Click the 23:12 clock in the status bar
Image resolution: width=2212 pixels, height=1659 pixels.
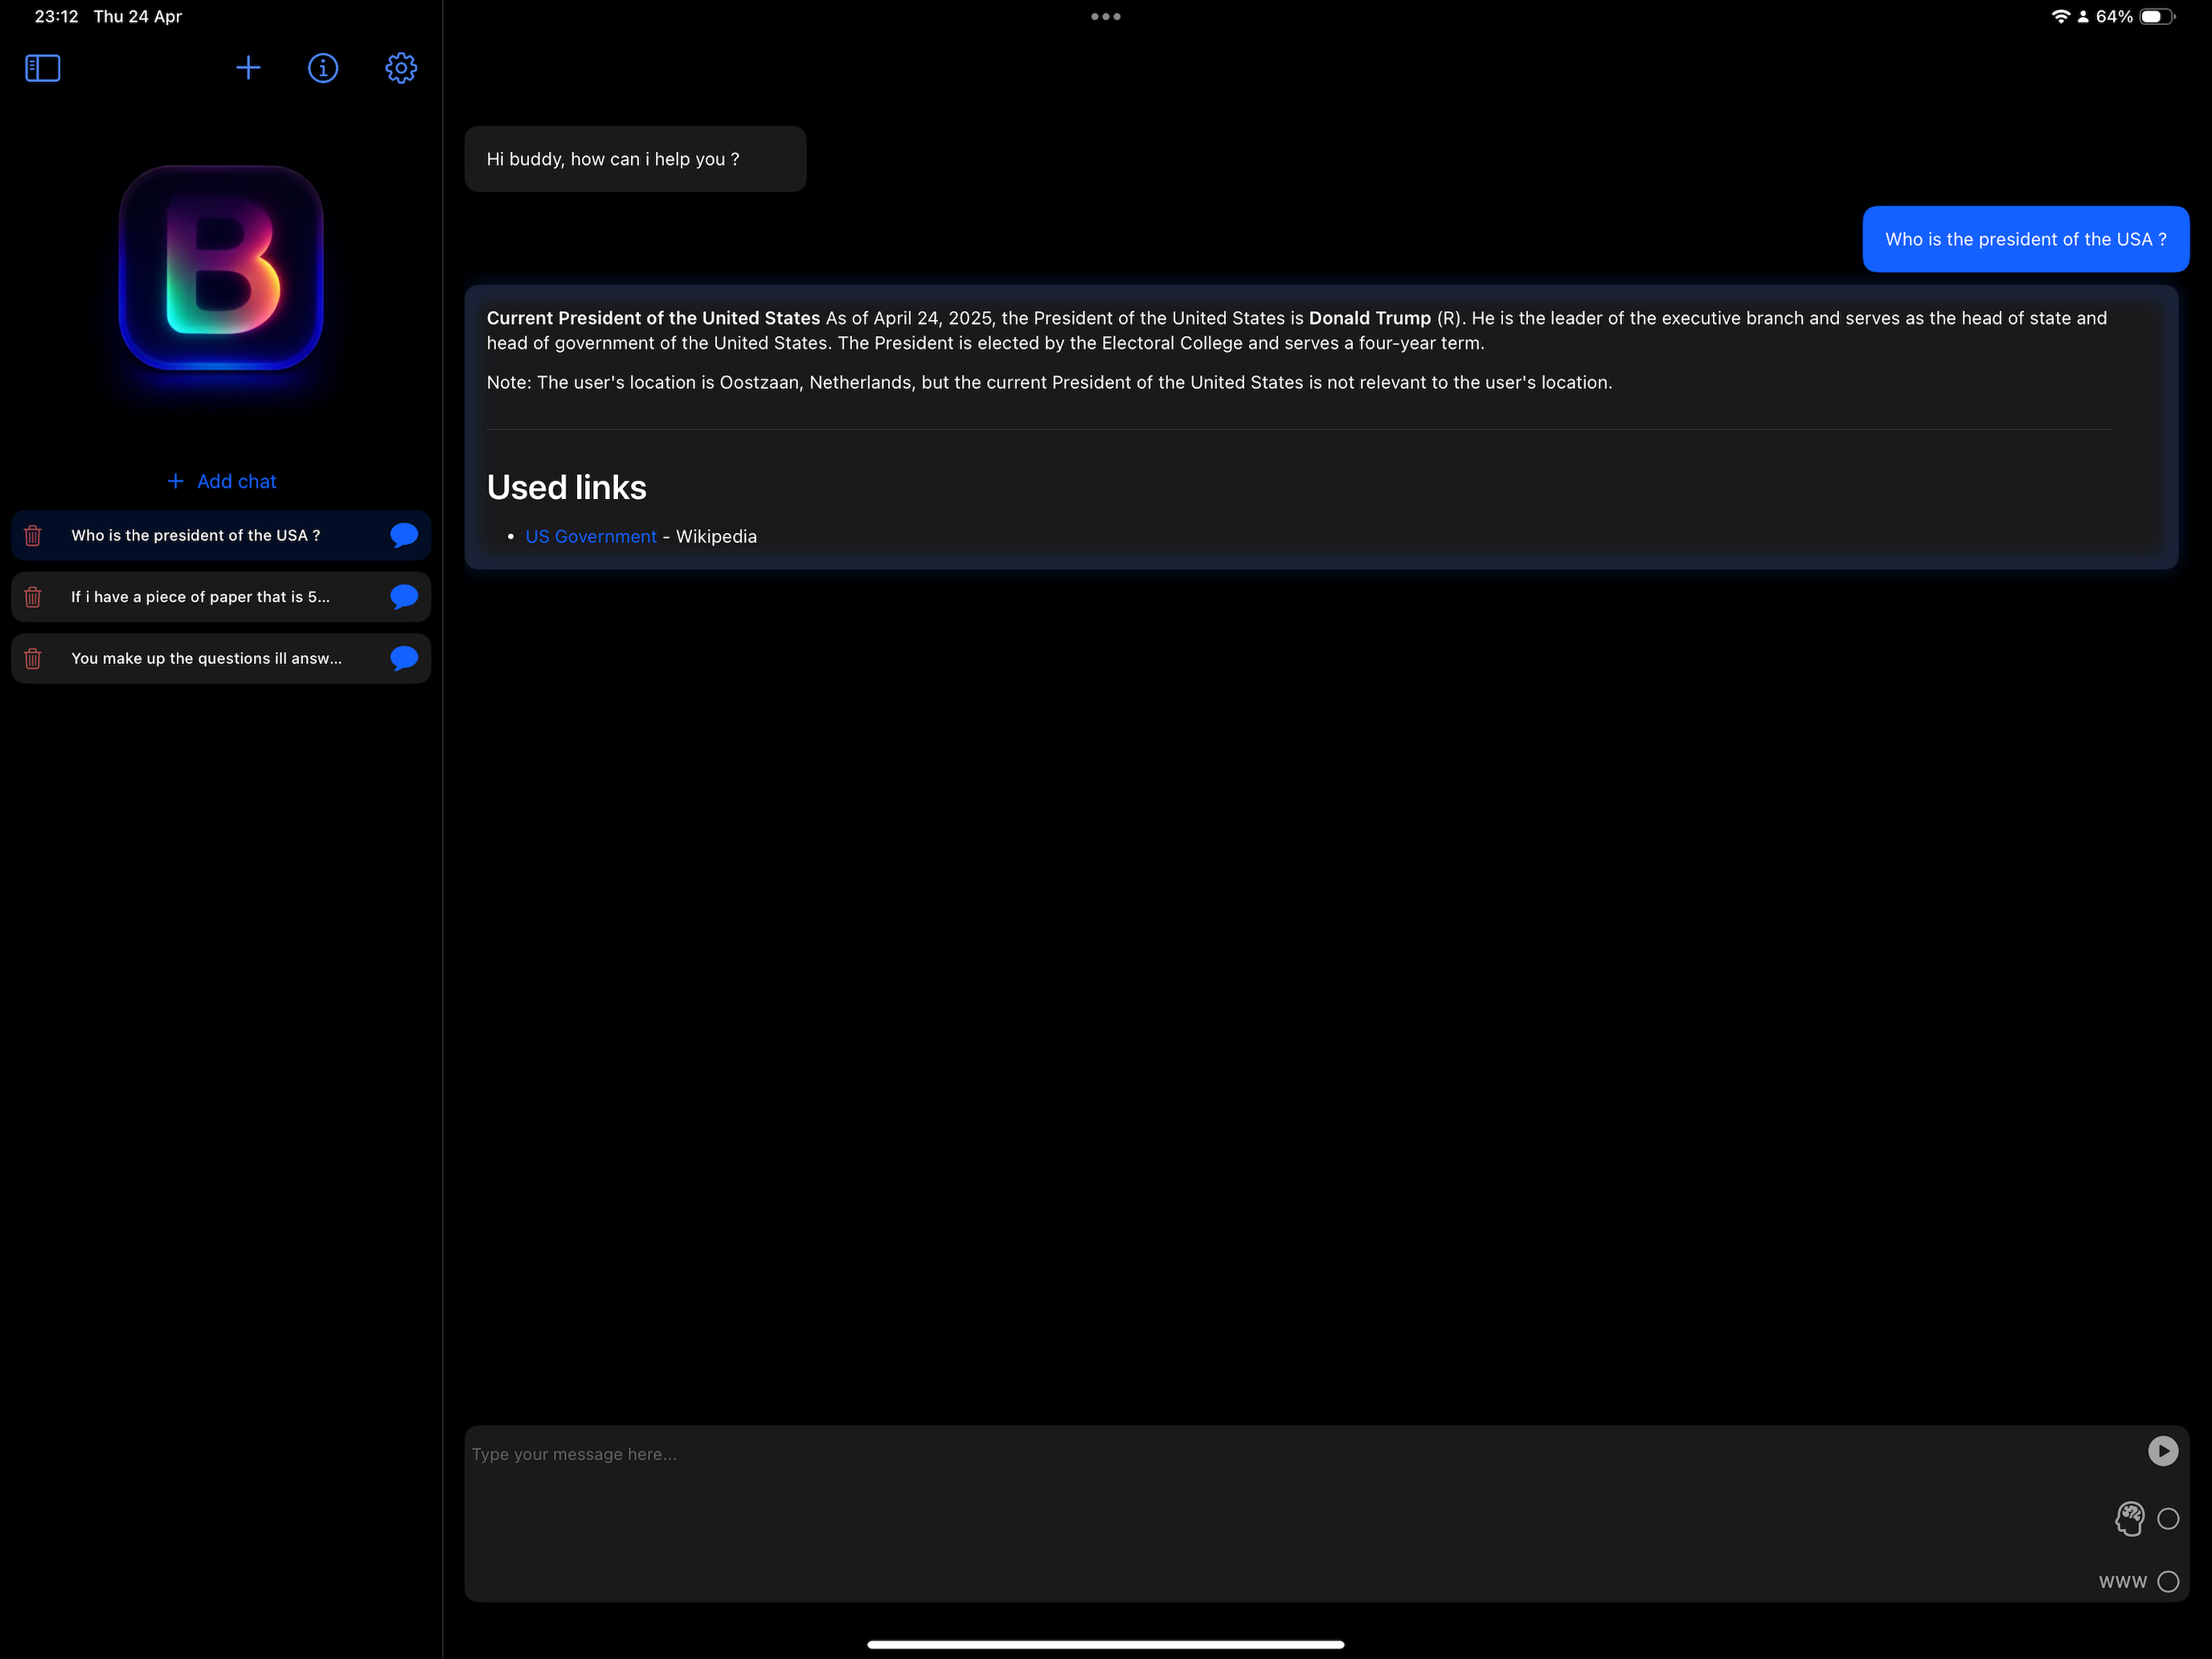click(56, 16)
